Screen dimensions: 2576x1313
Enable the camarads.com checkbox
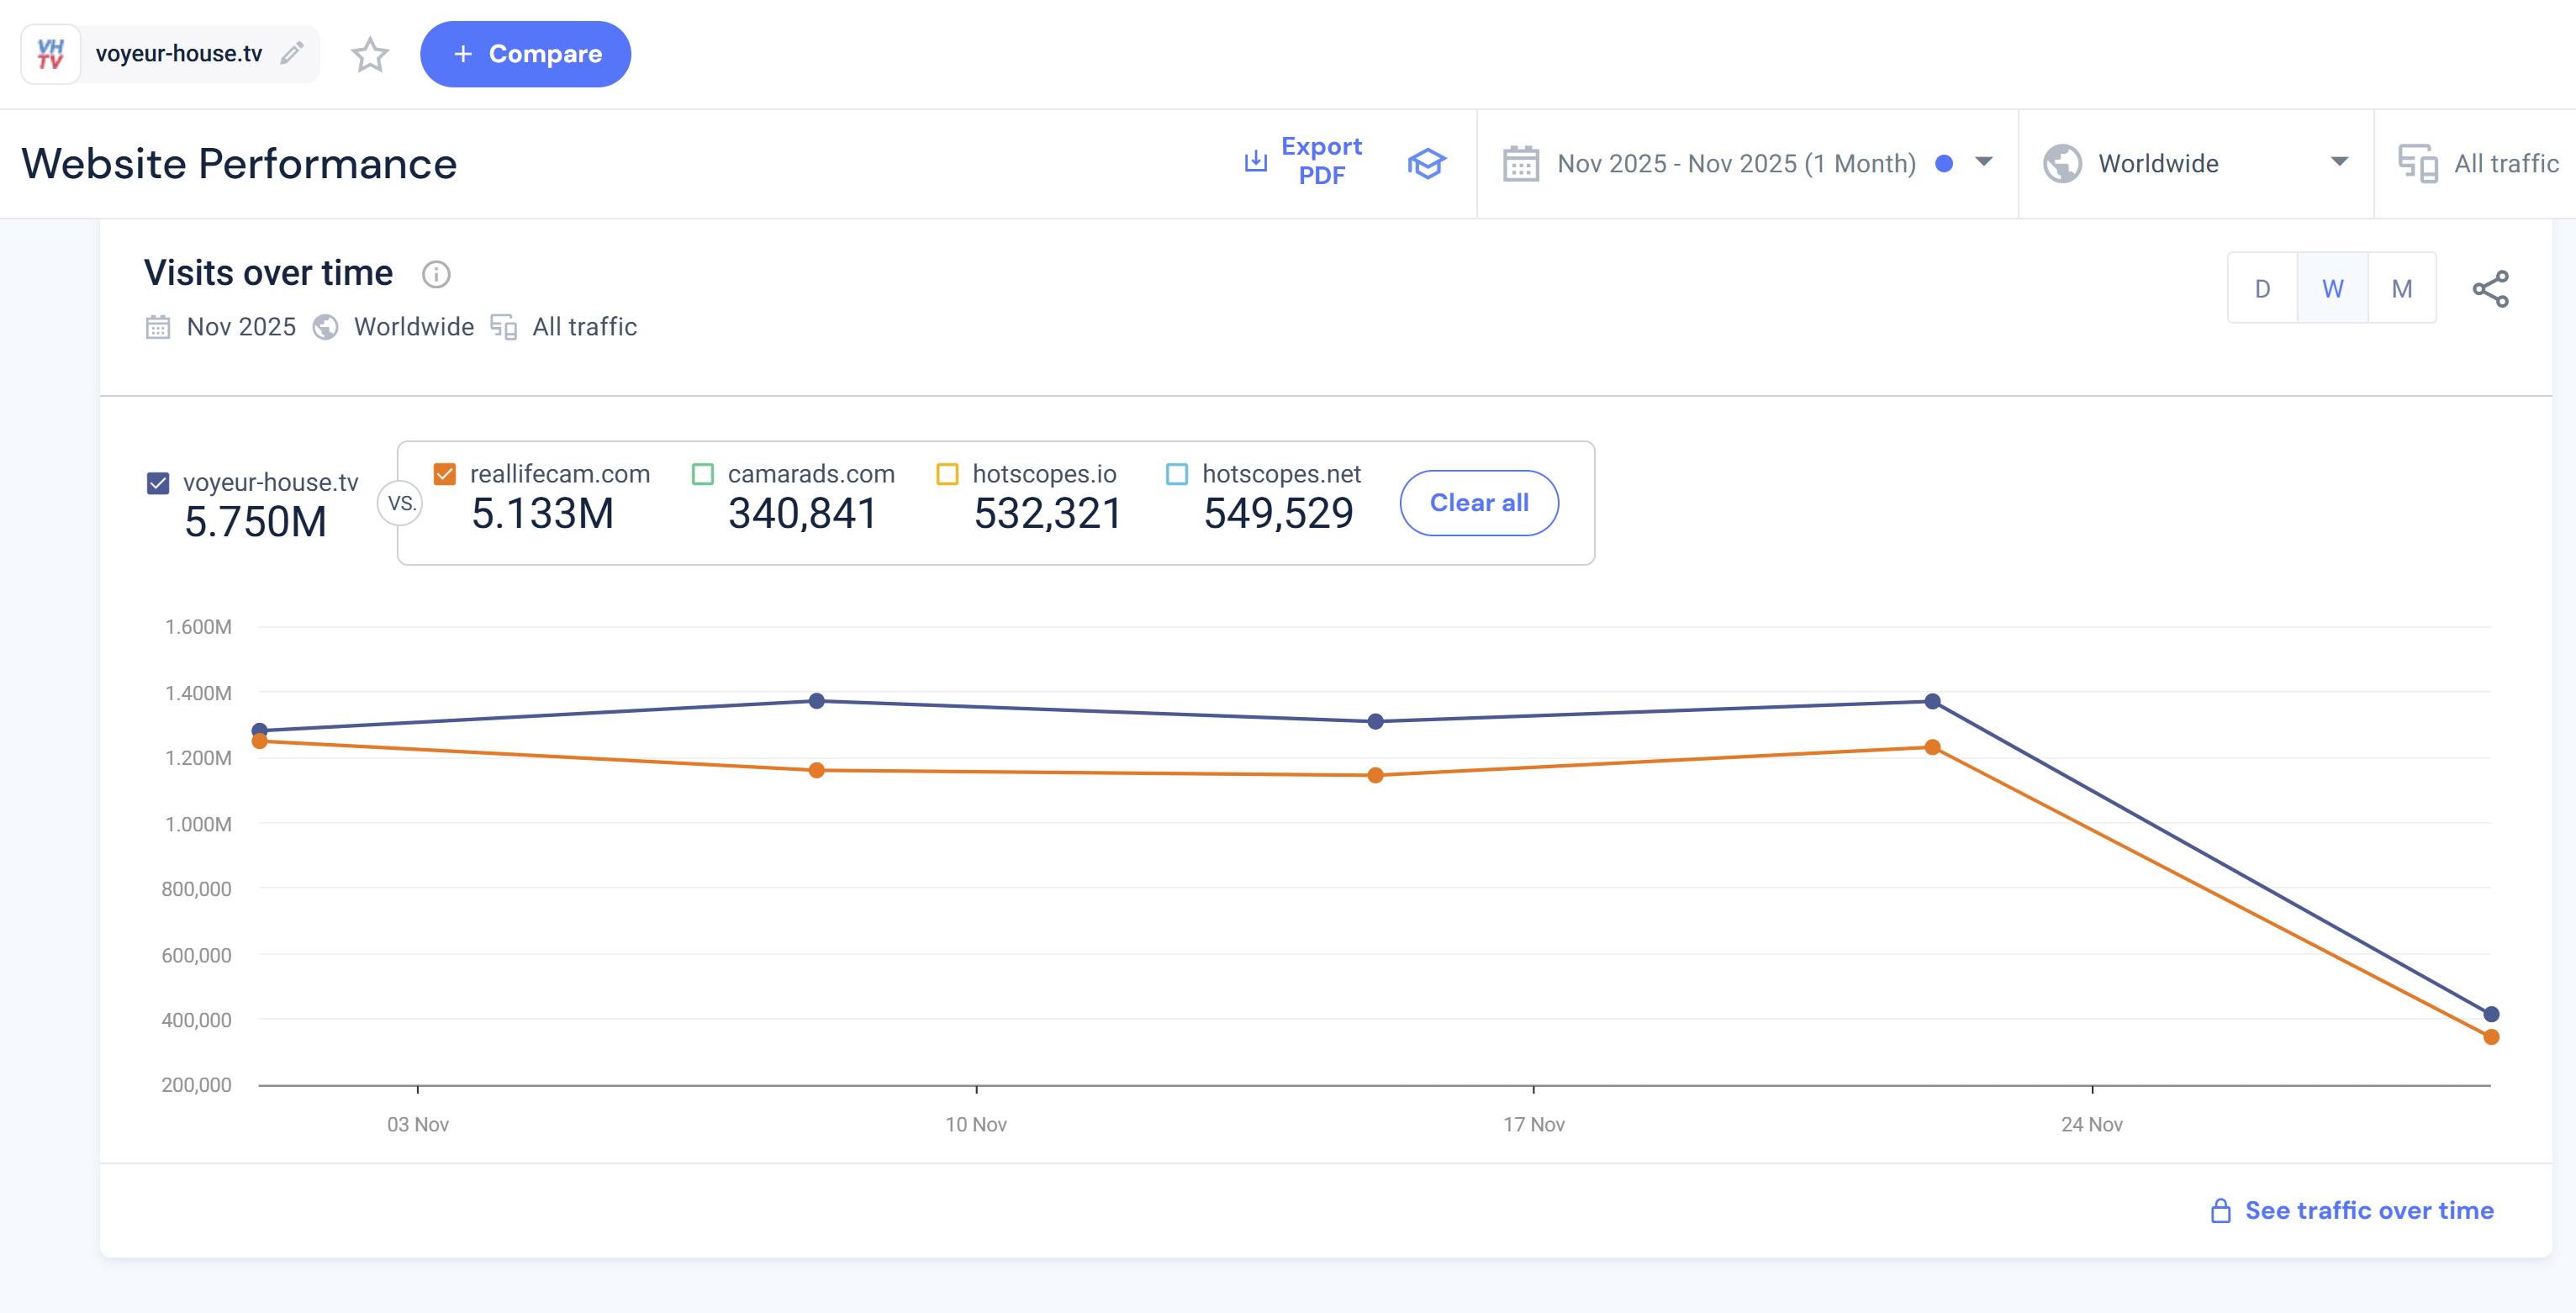pyautogui.click(x=703, y=474)
